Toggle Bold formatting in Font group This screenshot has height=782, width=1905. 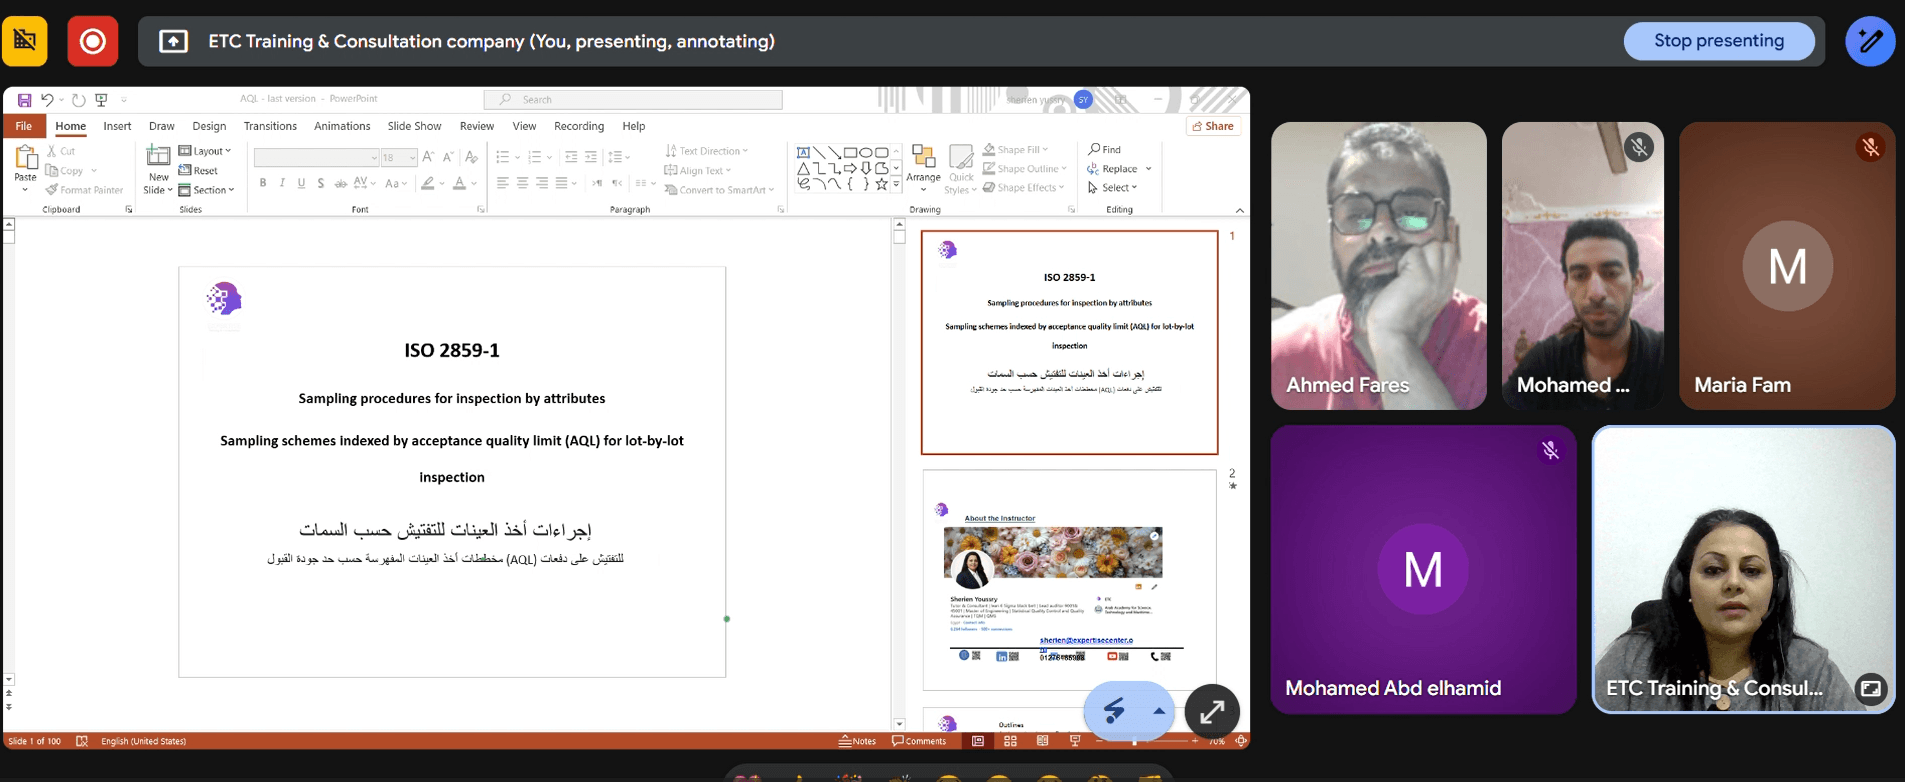[x=263, y=183]
